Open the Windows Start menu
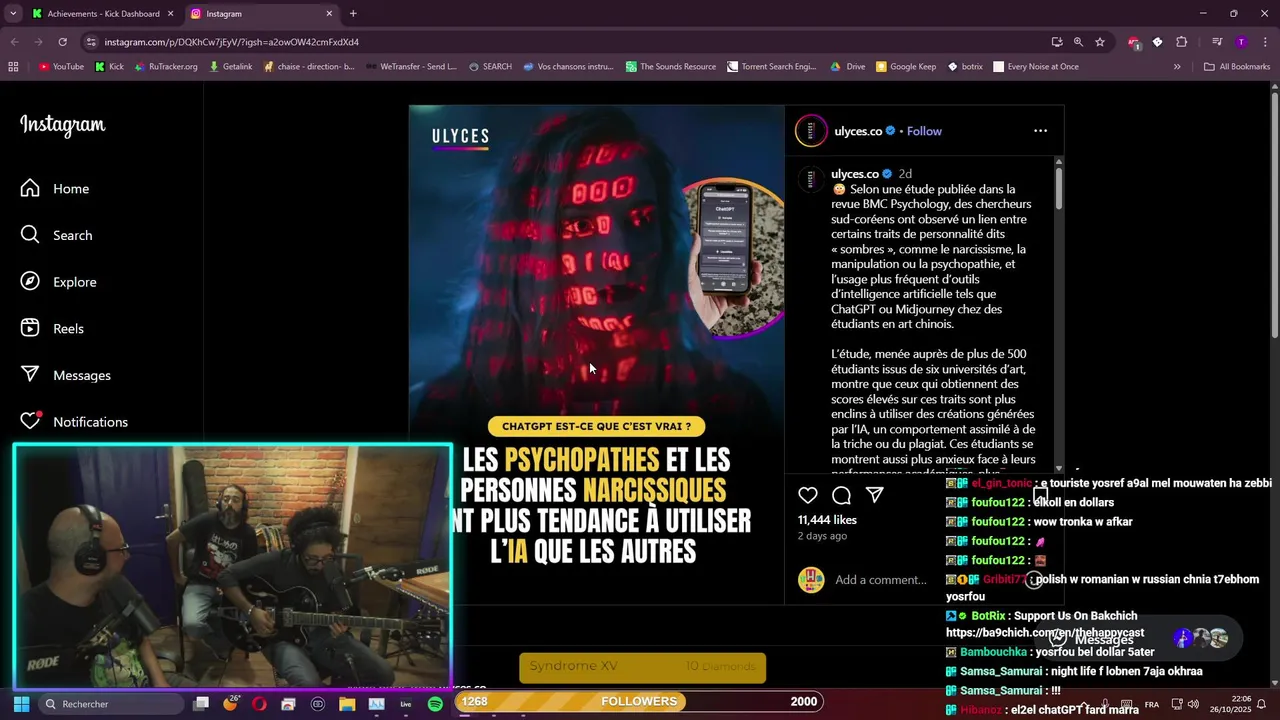This screenshot has height=720, width=1280. [21, 704]
